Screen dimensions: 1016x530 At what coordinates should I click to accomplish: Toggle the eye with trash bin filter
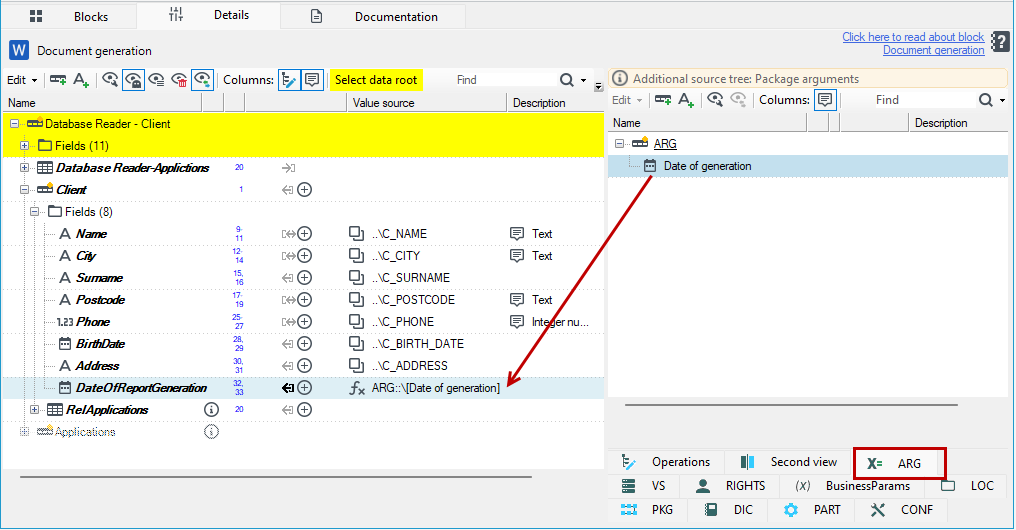[x=179, y=80]
